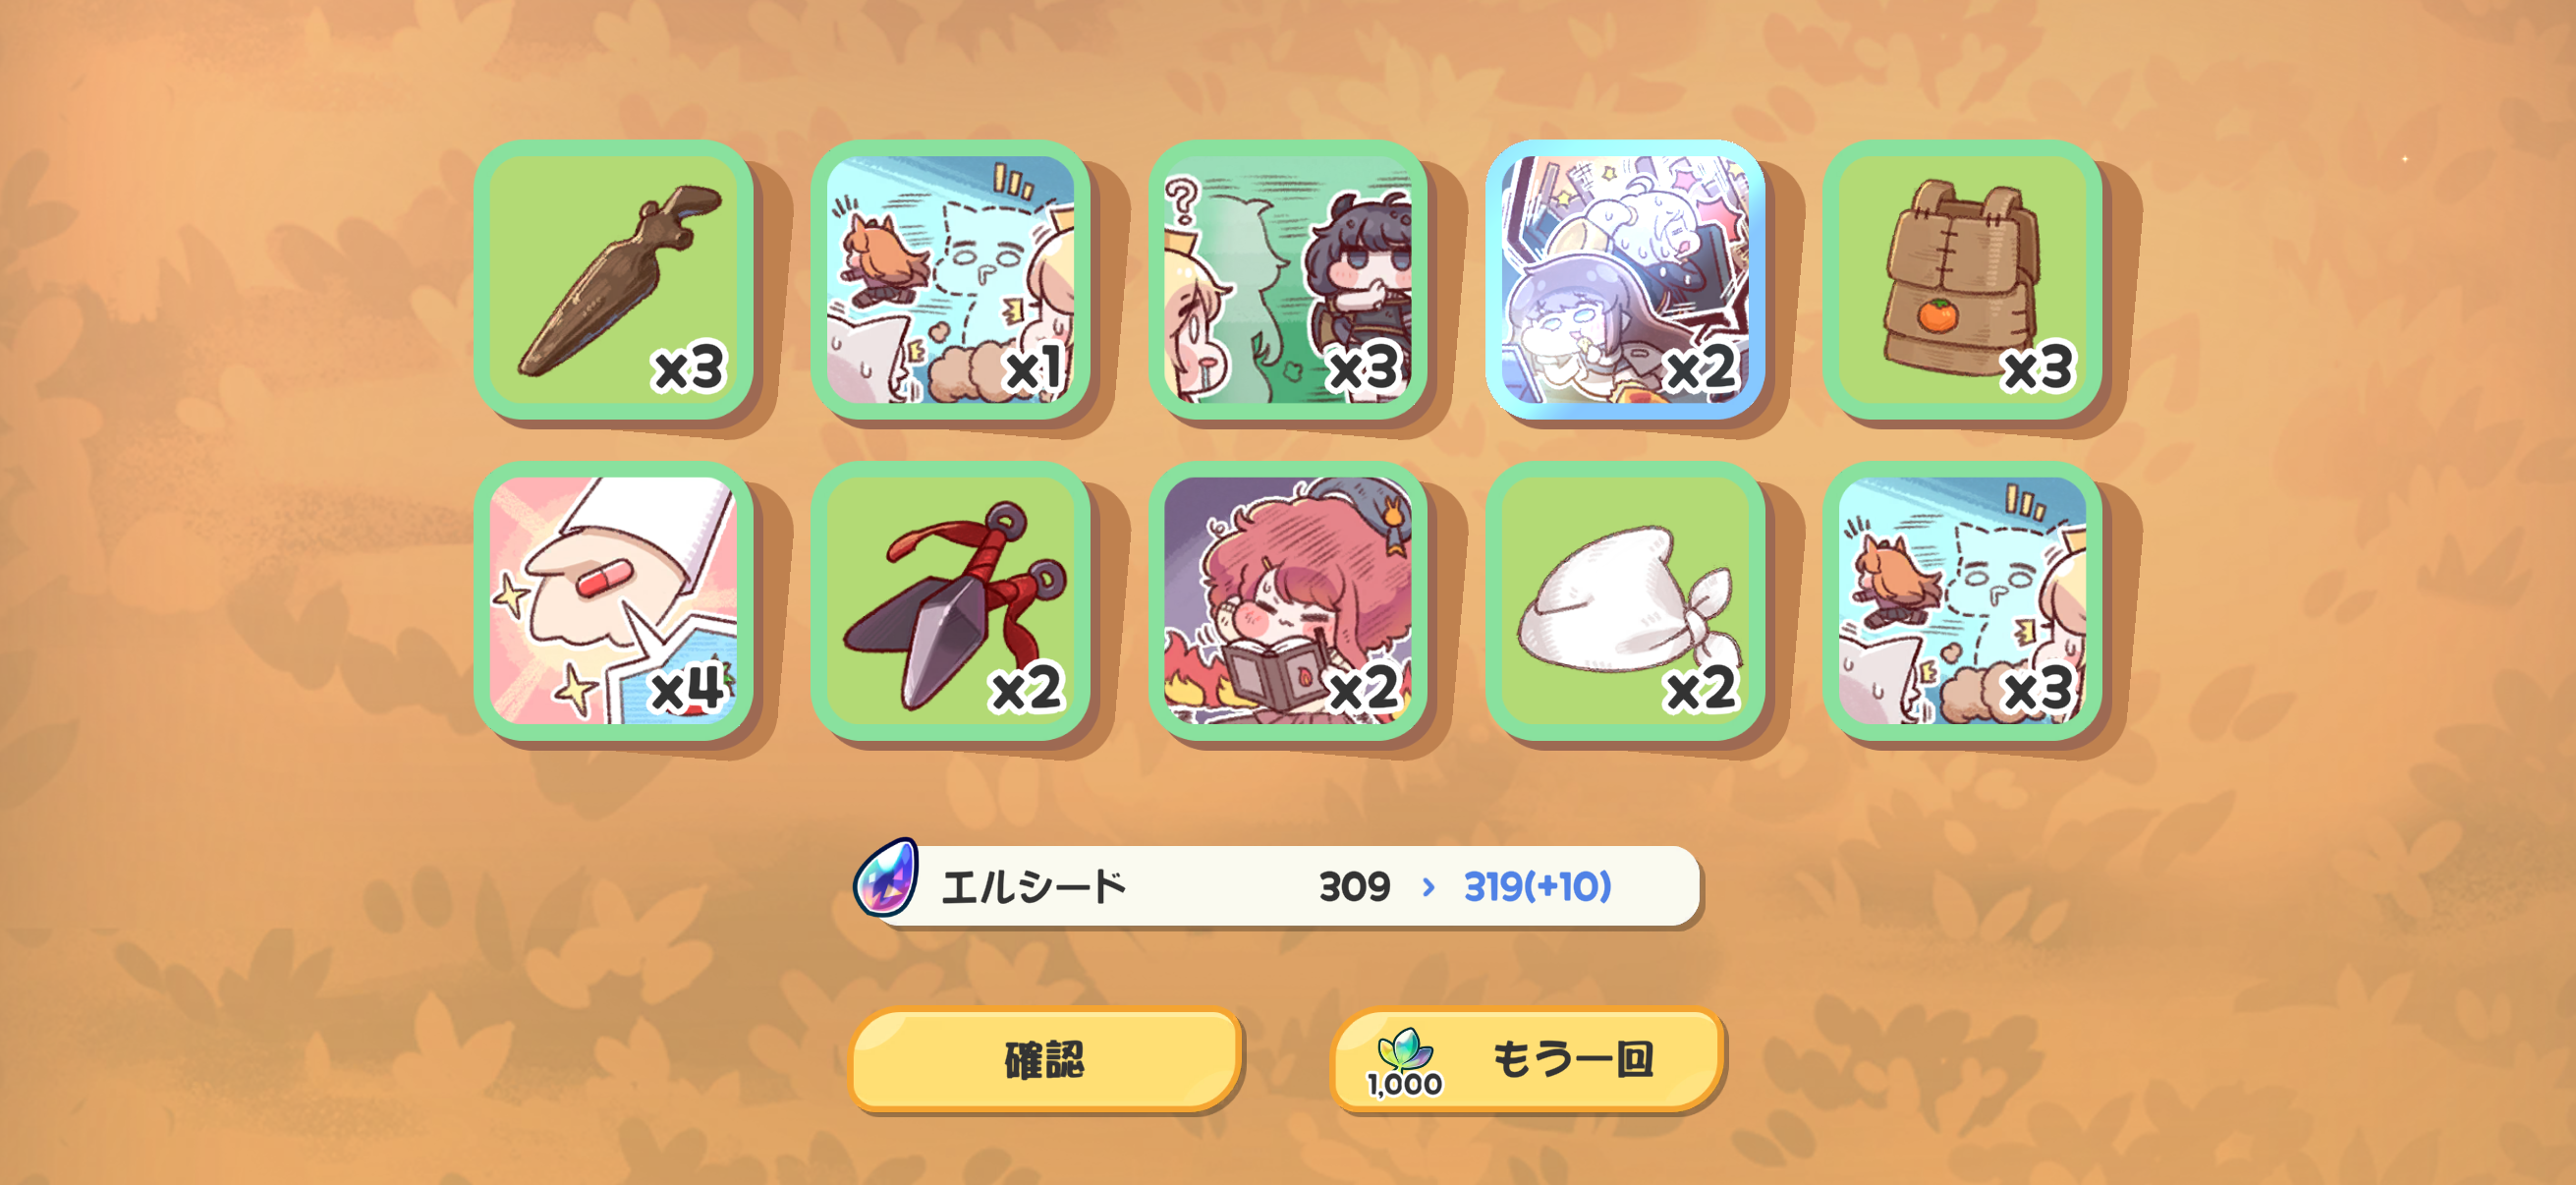Tap the blue arrow between 309 and 319

point(1428,887)
